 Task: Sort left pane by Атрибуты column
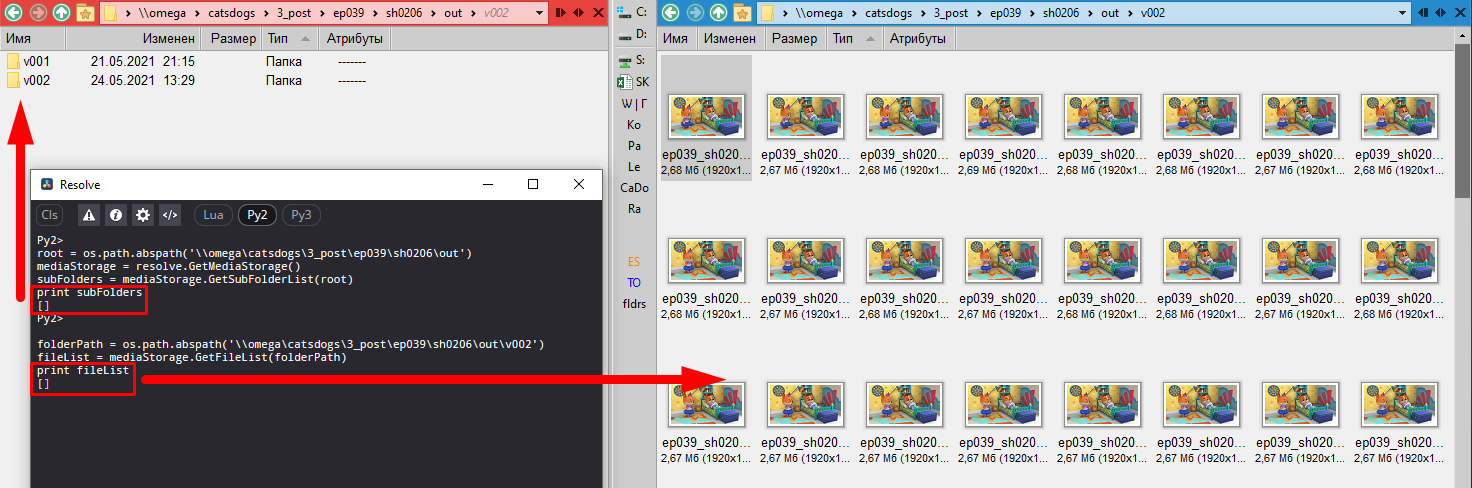(355, 38)
